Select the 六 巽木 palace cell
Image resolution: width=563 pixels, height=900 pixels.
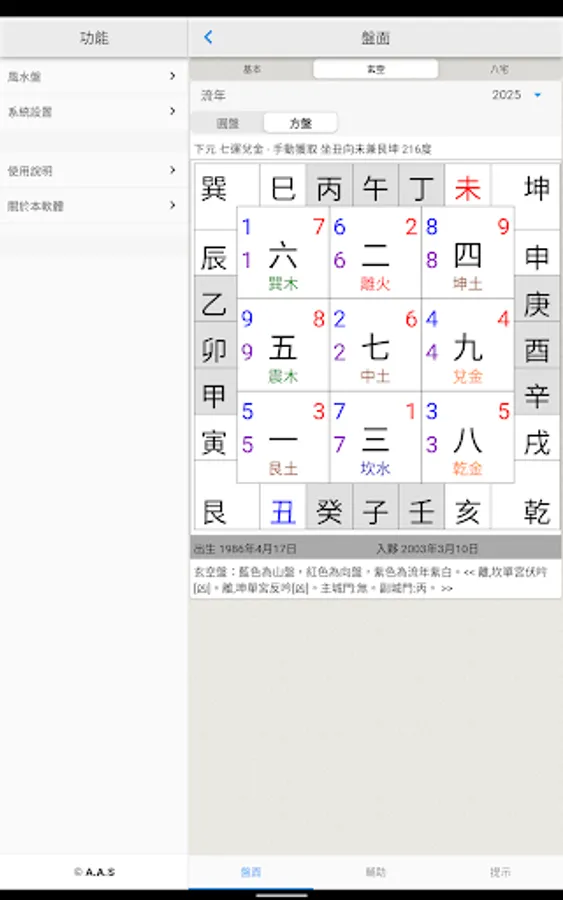(283, 253)
